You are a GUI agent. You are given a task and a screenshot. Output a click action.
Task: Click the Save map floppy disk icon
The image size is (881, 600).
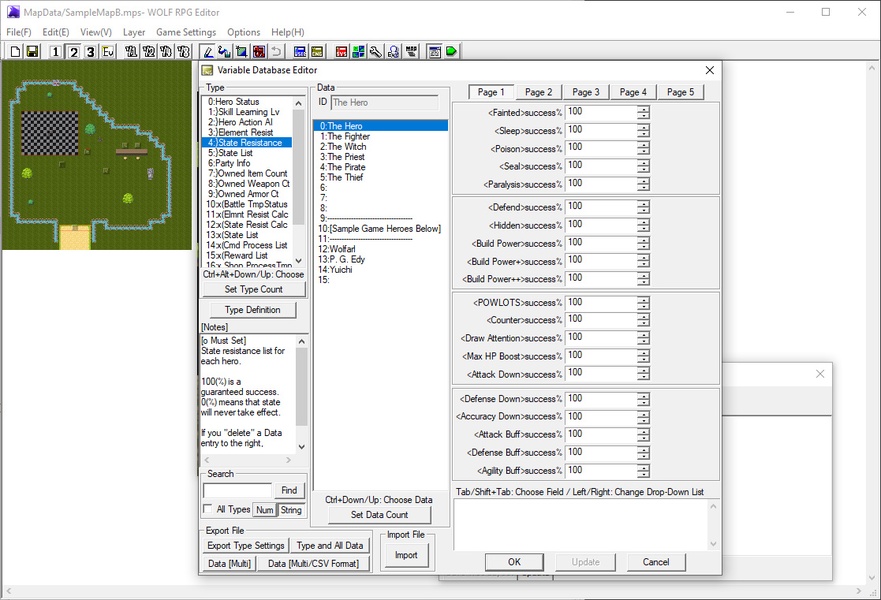(x=32, y=51)
